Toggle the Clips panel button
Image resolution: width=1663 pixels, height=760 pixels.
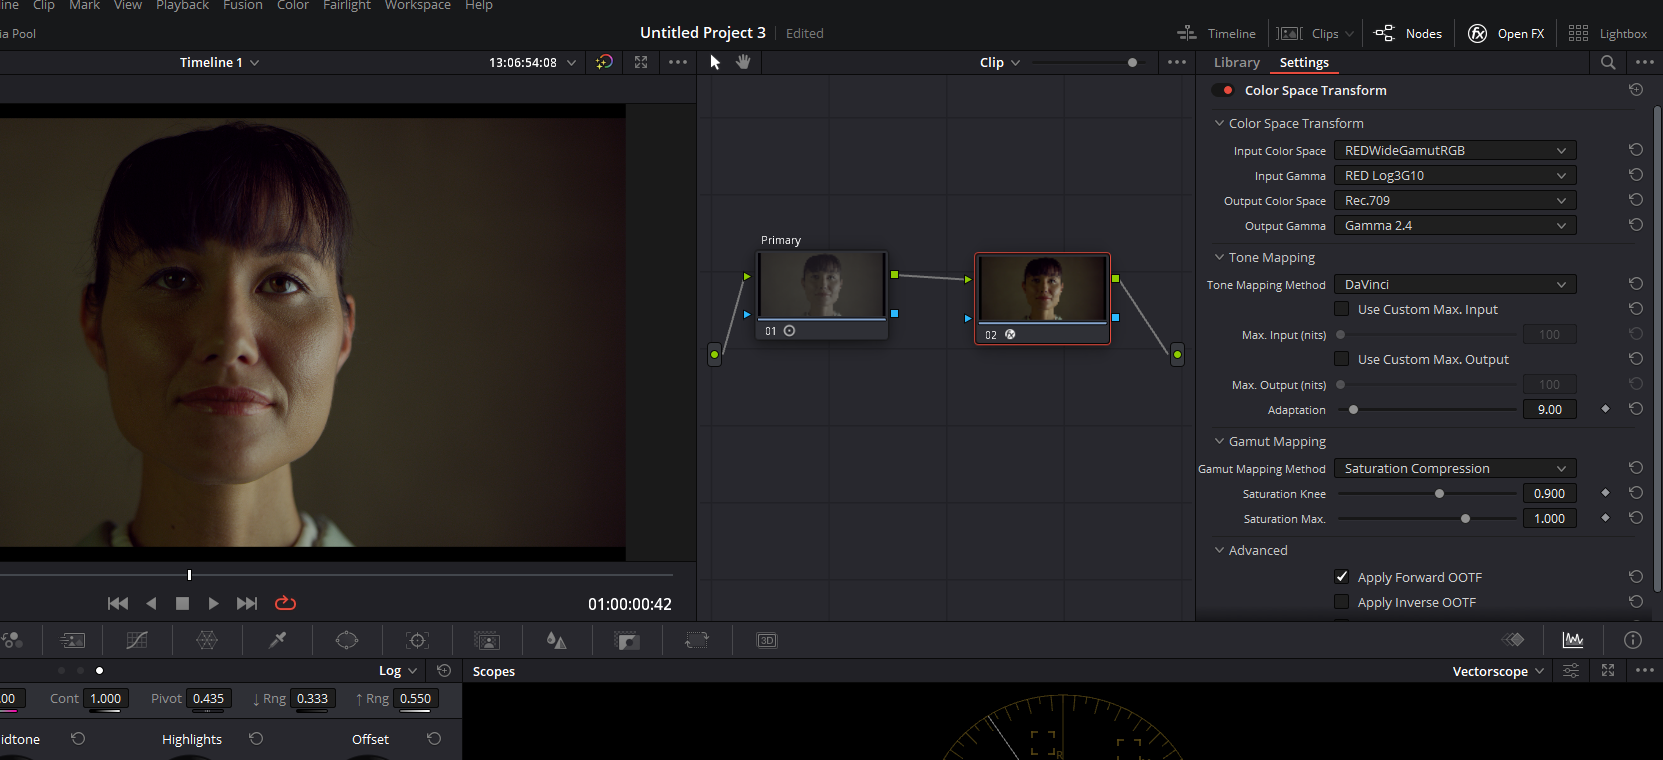(x=1315, y=33)
